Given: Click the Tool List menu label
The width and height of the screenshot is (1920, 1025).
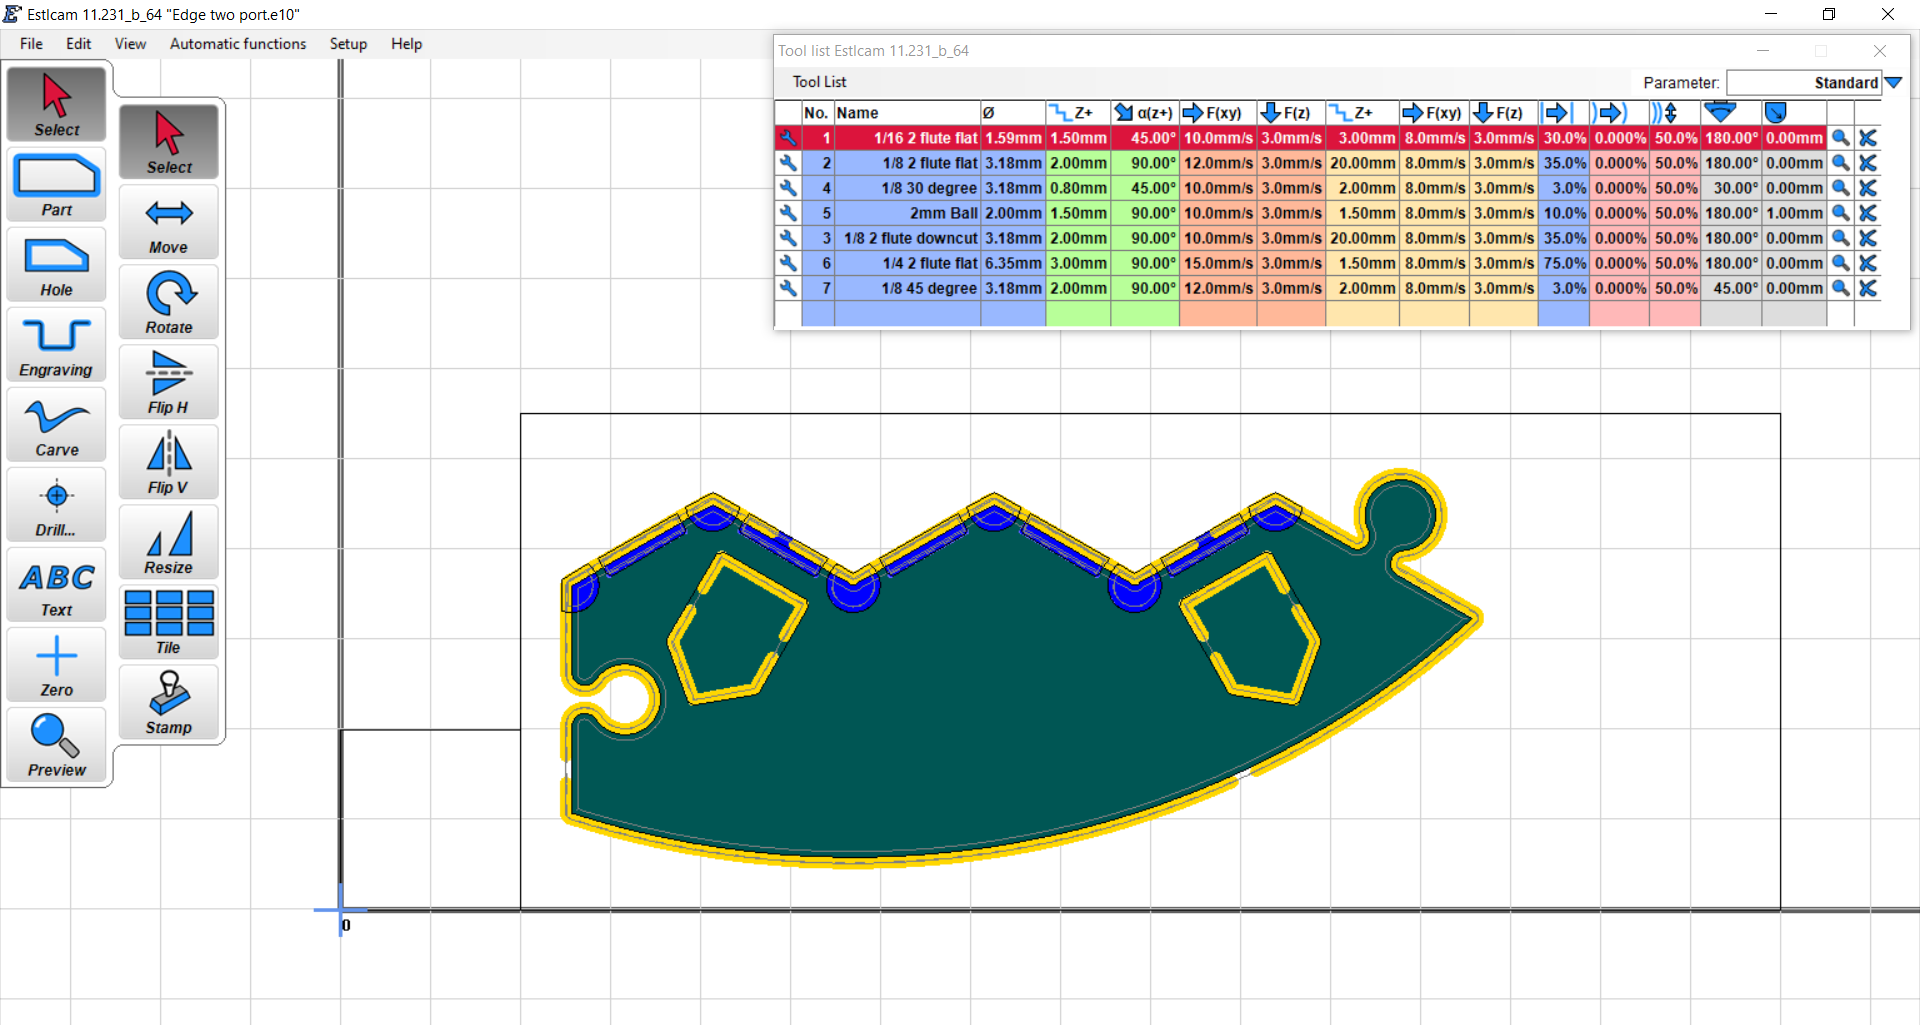Looking at the screenshot, I should tap(819, 82).
